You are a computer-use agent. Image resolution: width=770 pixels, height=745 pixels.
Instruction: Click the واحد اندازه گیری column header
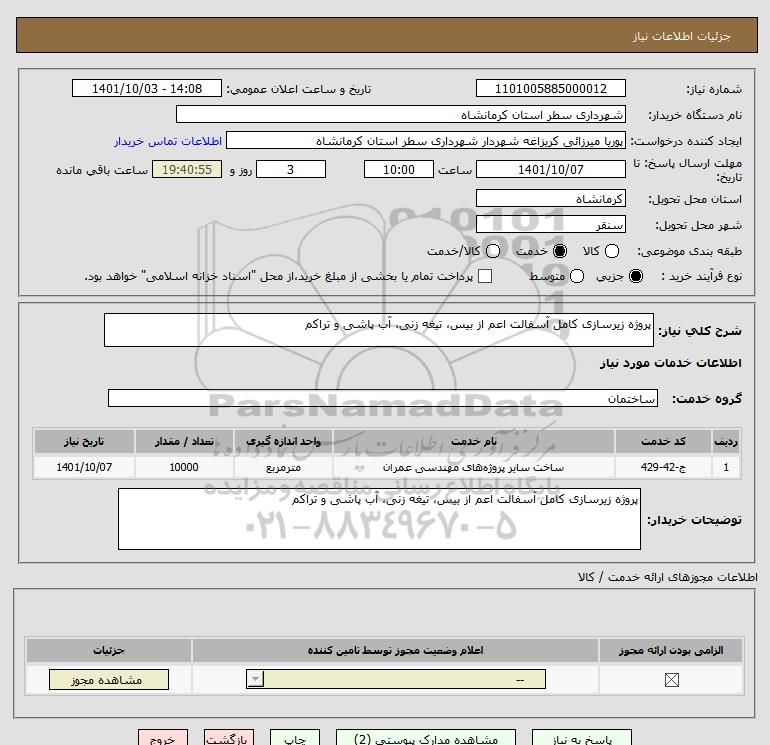[283, 441]
